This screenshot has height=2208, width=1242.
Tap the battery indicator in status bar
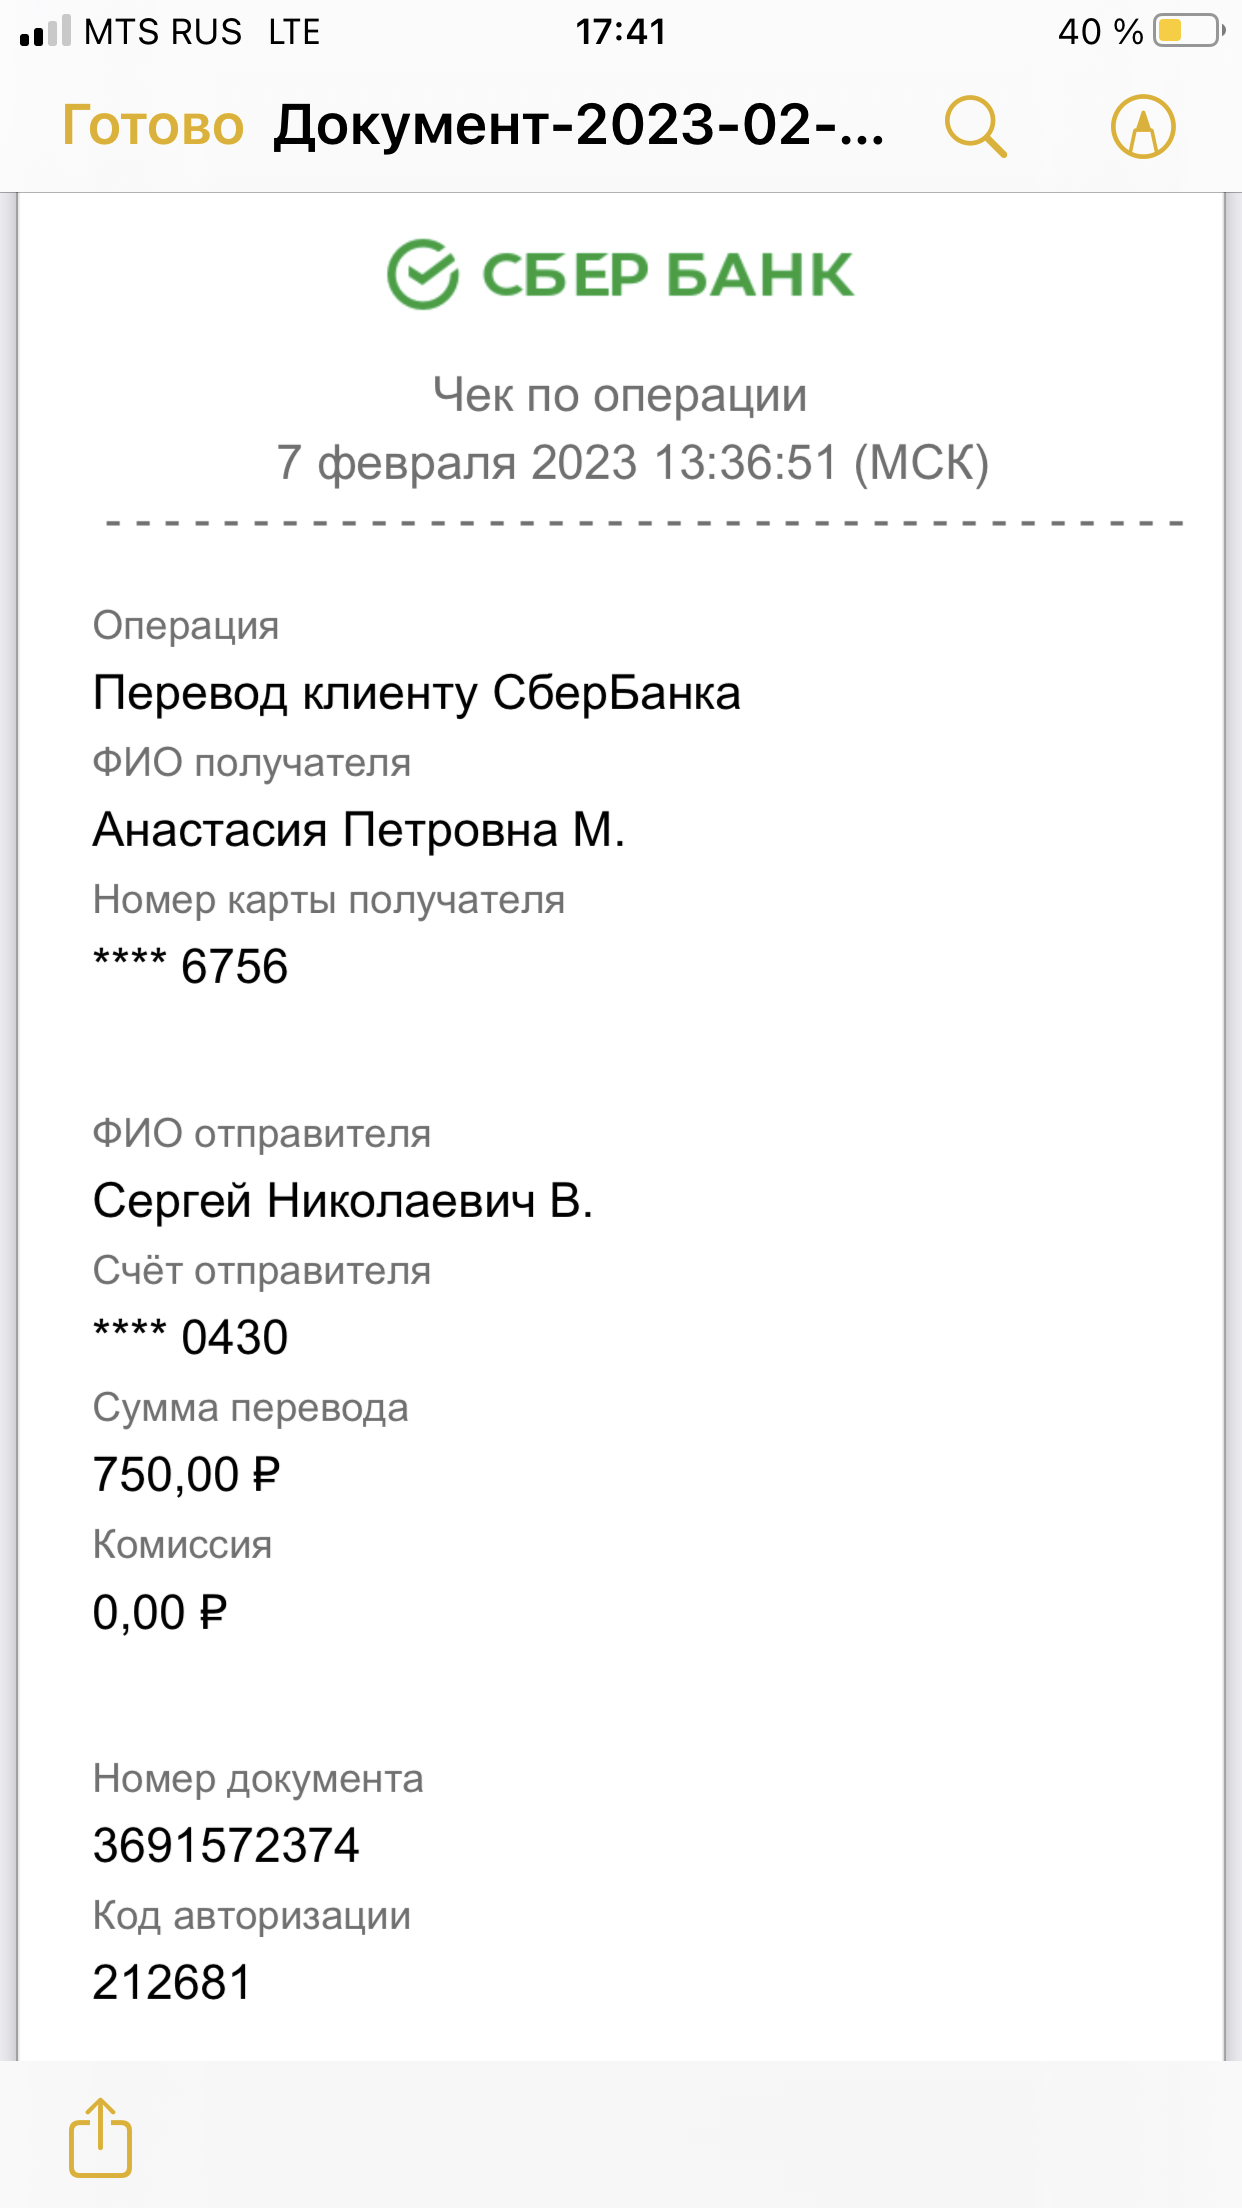pos(1189,31)
